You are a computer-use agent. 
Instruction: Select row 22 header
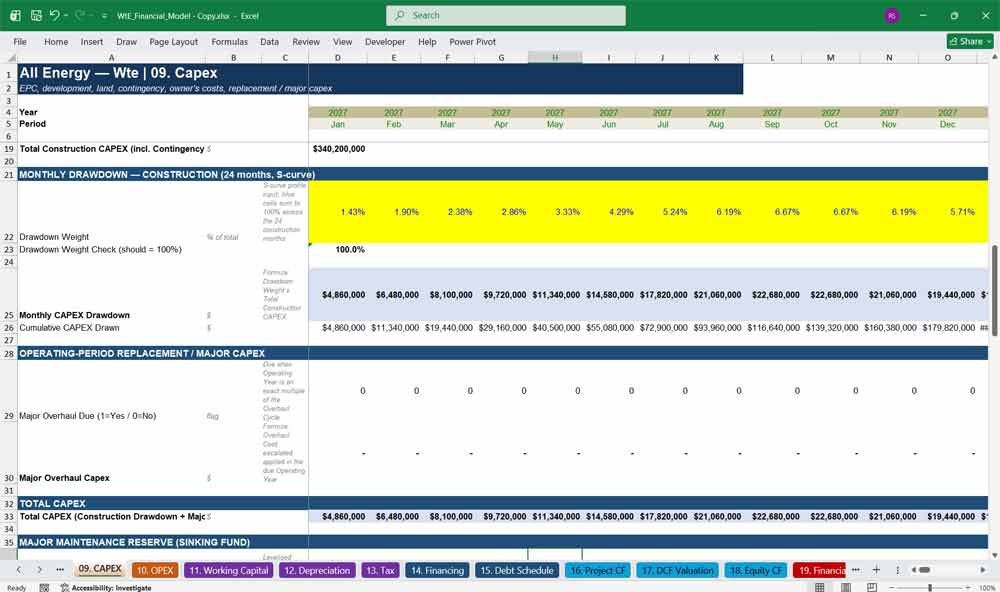9,212
